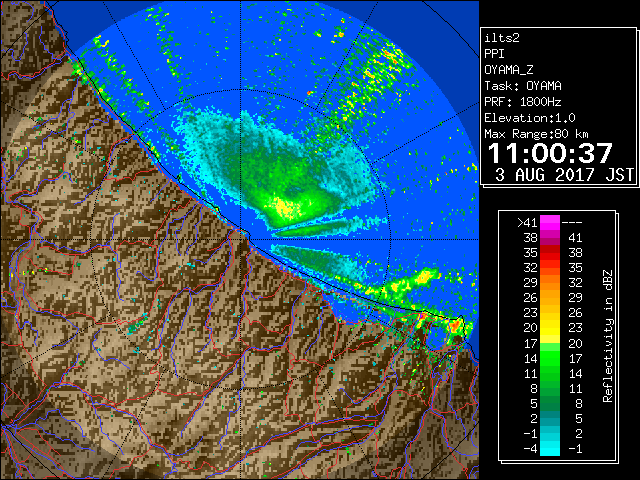Select the red 35 dBZ color swatch
This screenshot has height=480, width=640.
pyautogui.click(x=550, y=253)
